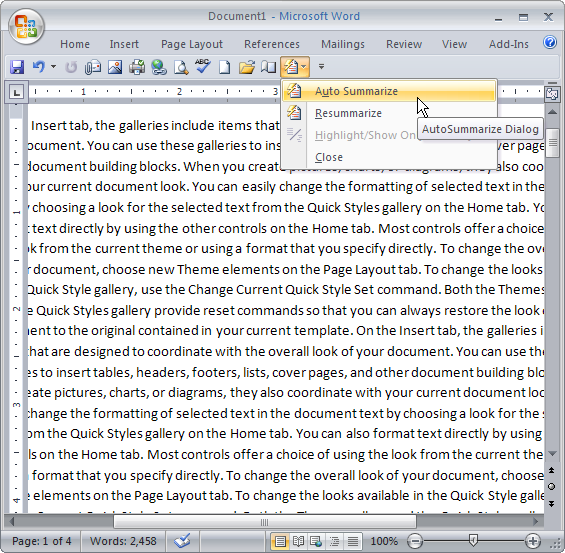The height and width of the screenshot is (553, 565).
Task: Open Print Preview magnifier icon
Action: click(x=181, y=67)
